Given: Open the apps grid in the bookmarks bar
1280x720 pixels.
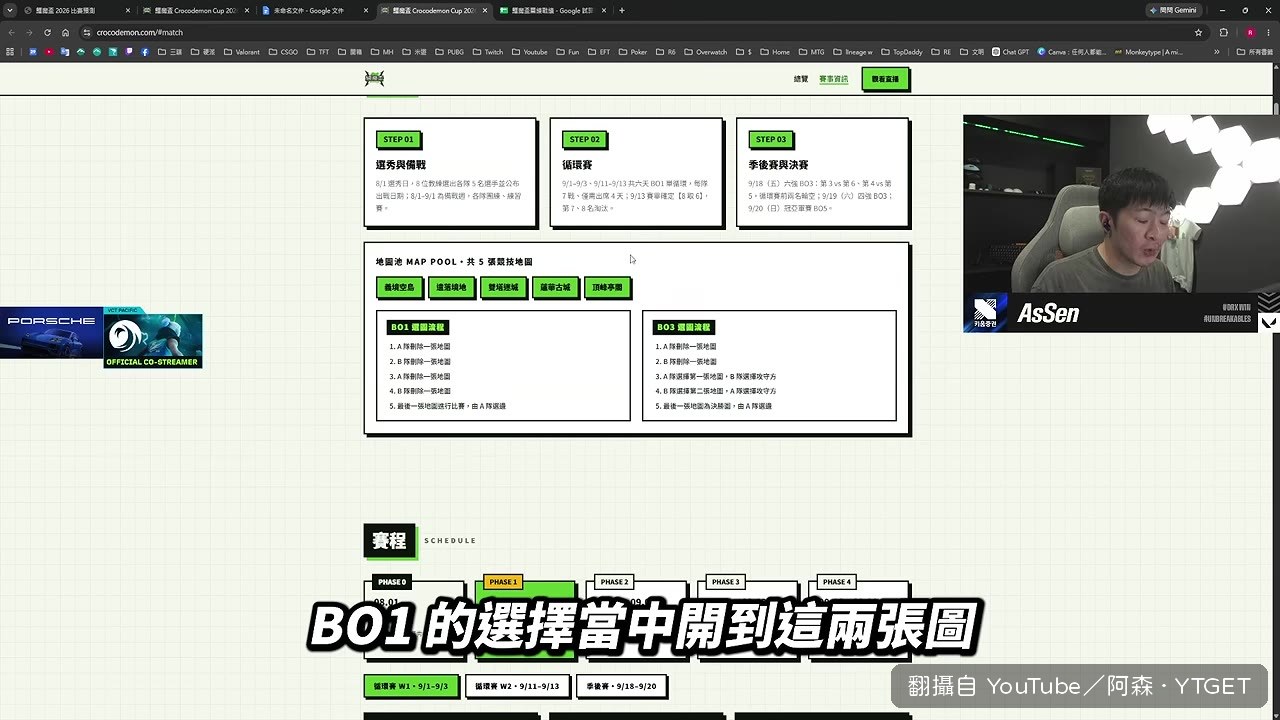Looking at the screenshot, I should pyautogui.click(x=11, y=52).
